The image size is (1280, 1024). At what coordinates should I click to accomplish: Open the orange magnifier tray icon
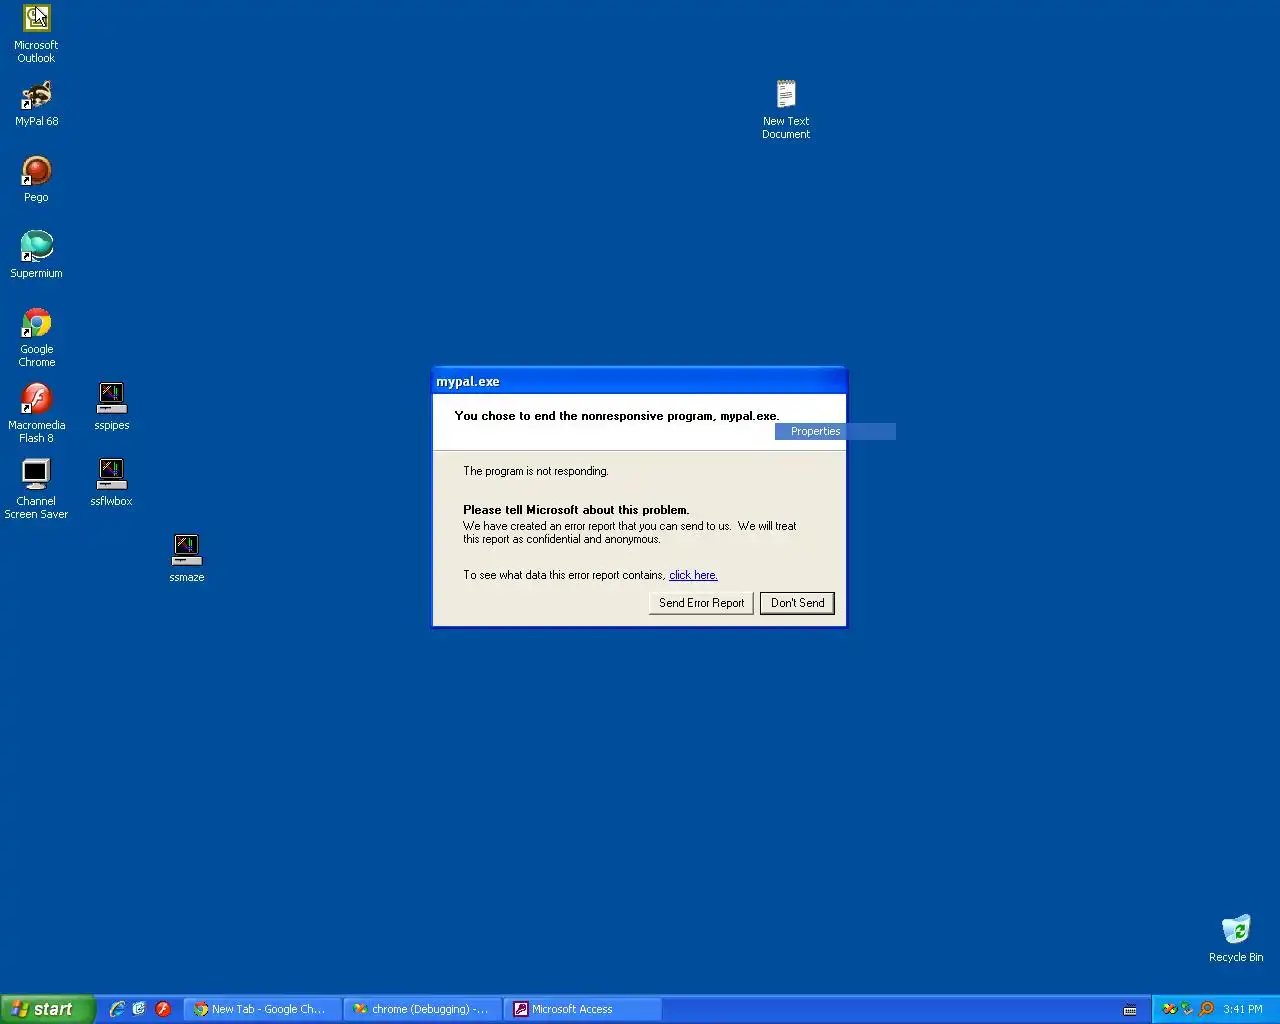(1206, 1009)
